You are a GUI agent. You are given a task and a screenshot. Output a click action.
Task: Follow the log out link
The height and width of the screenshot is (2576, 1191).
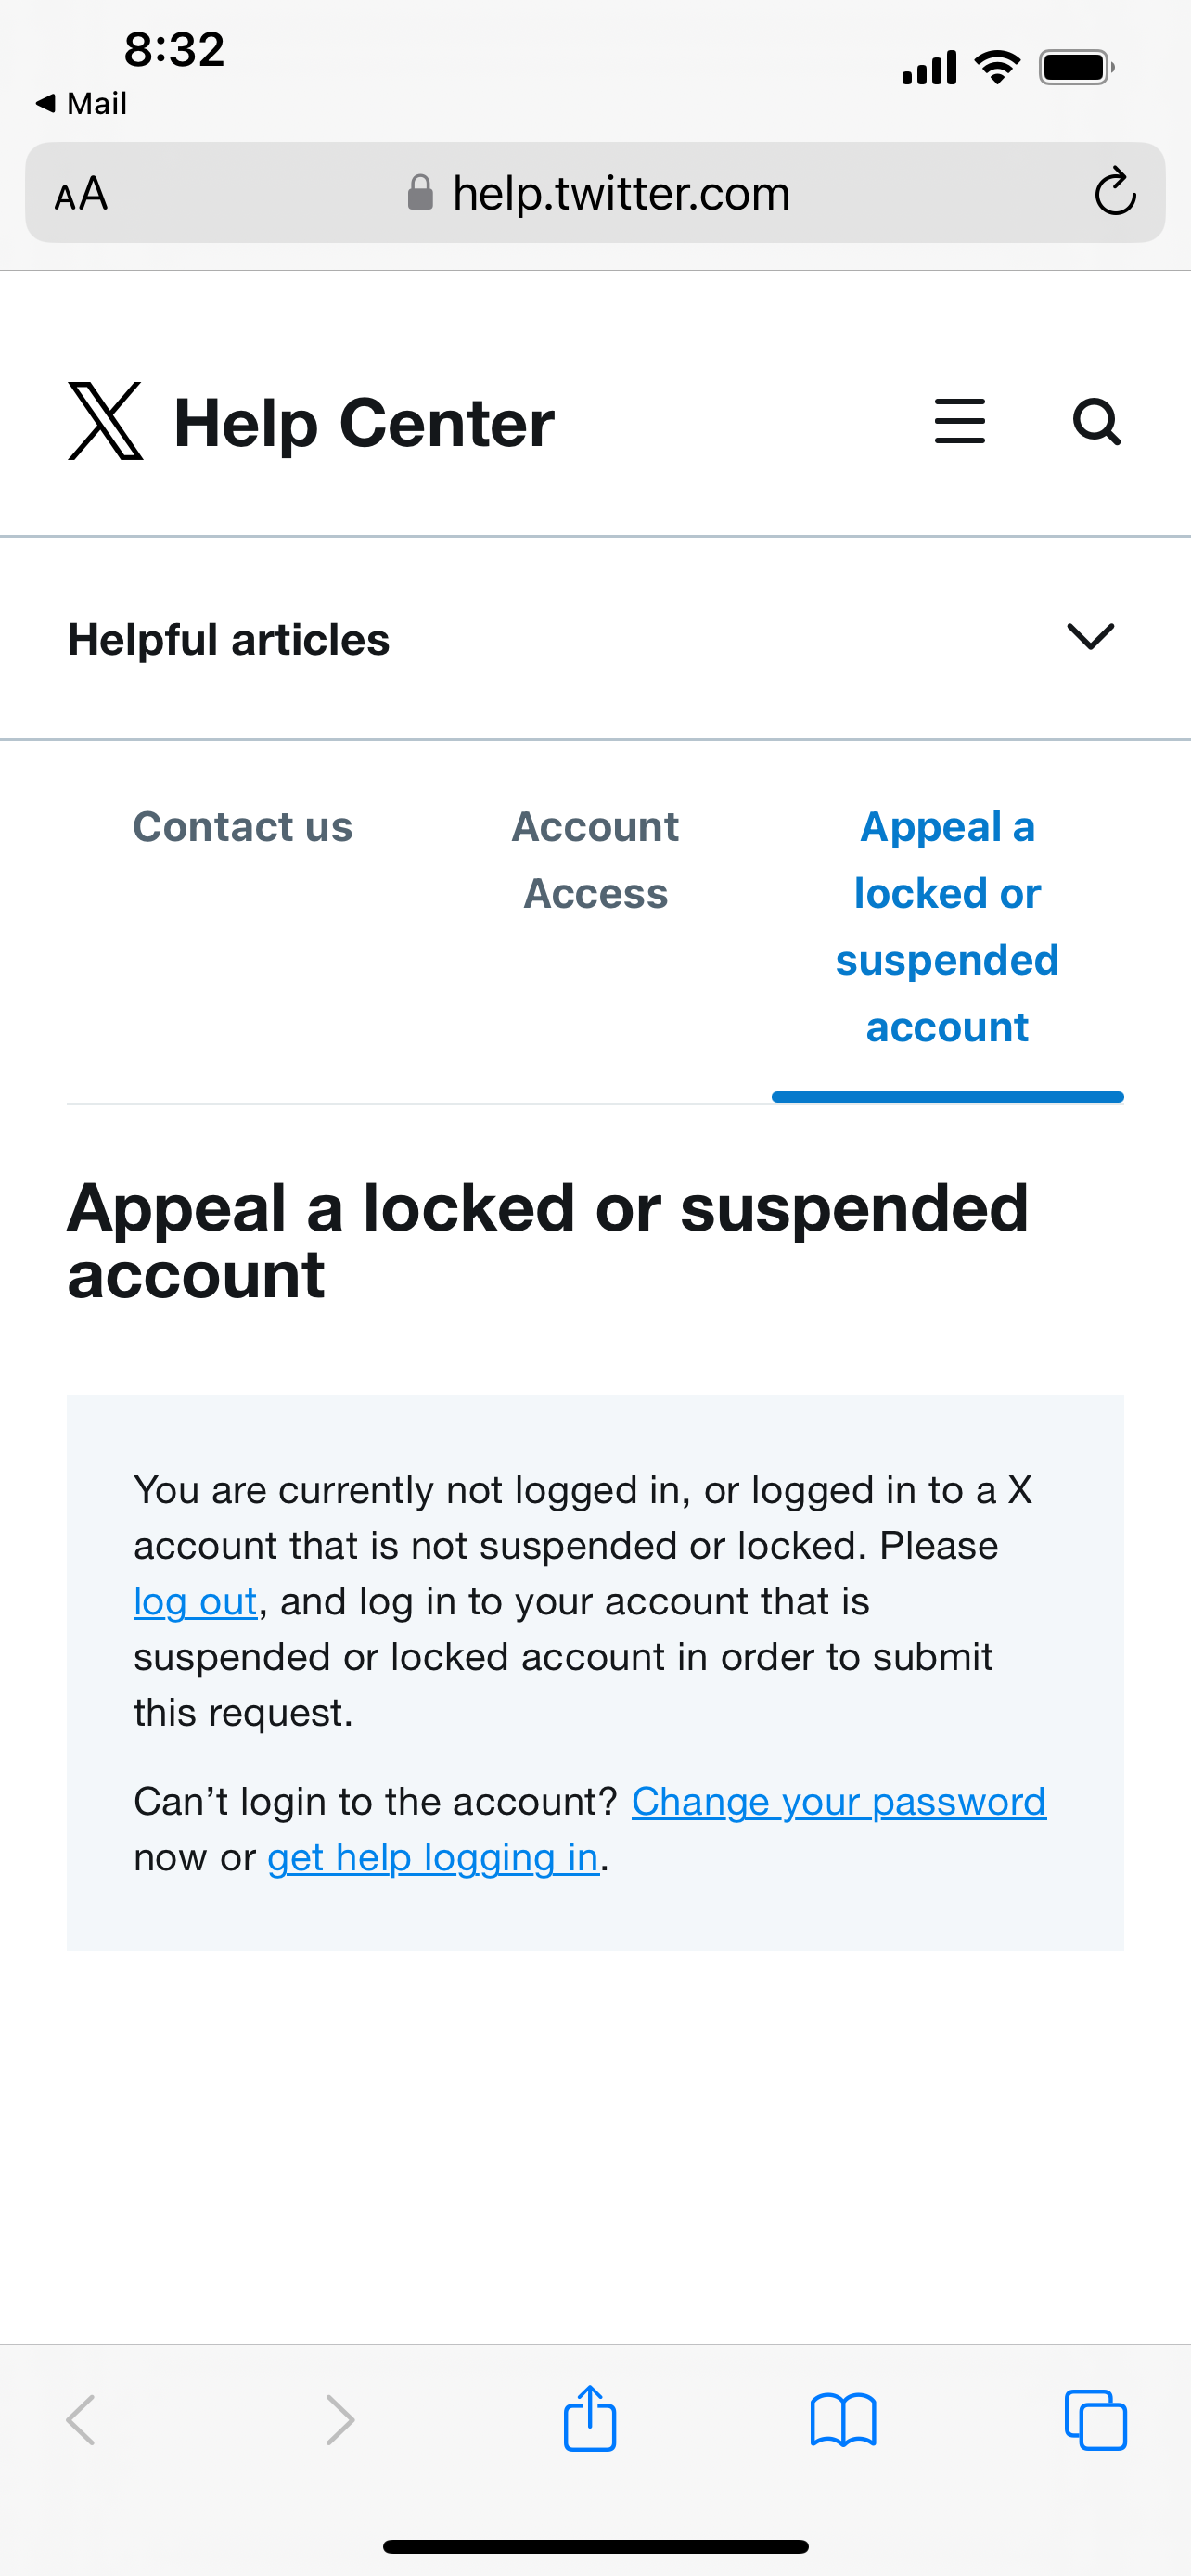pos(195,1602)
